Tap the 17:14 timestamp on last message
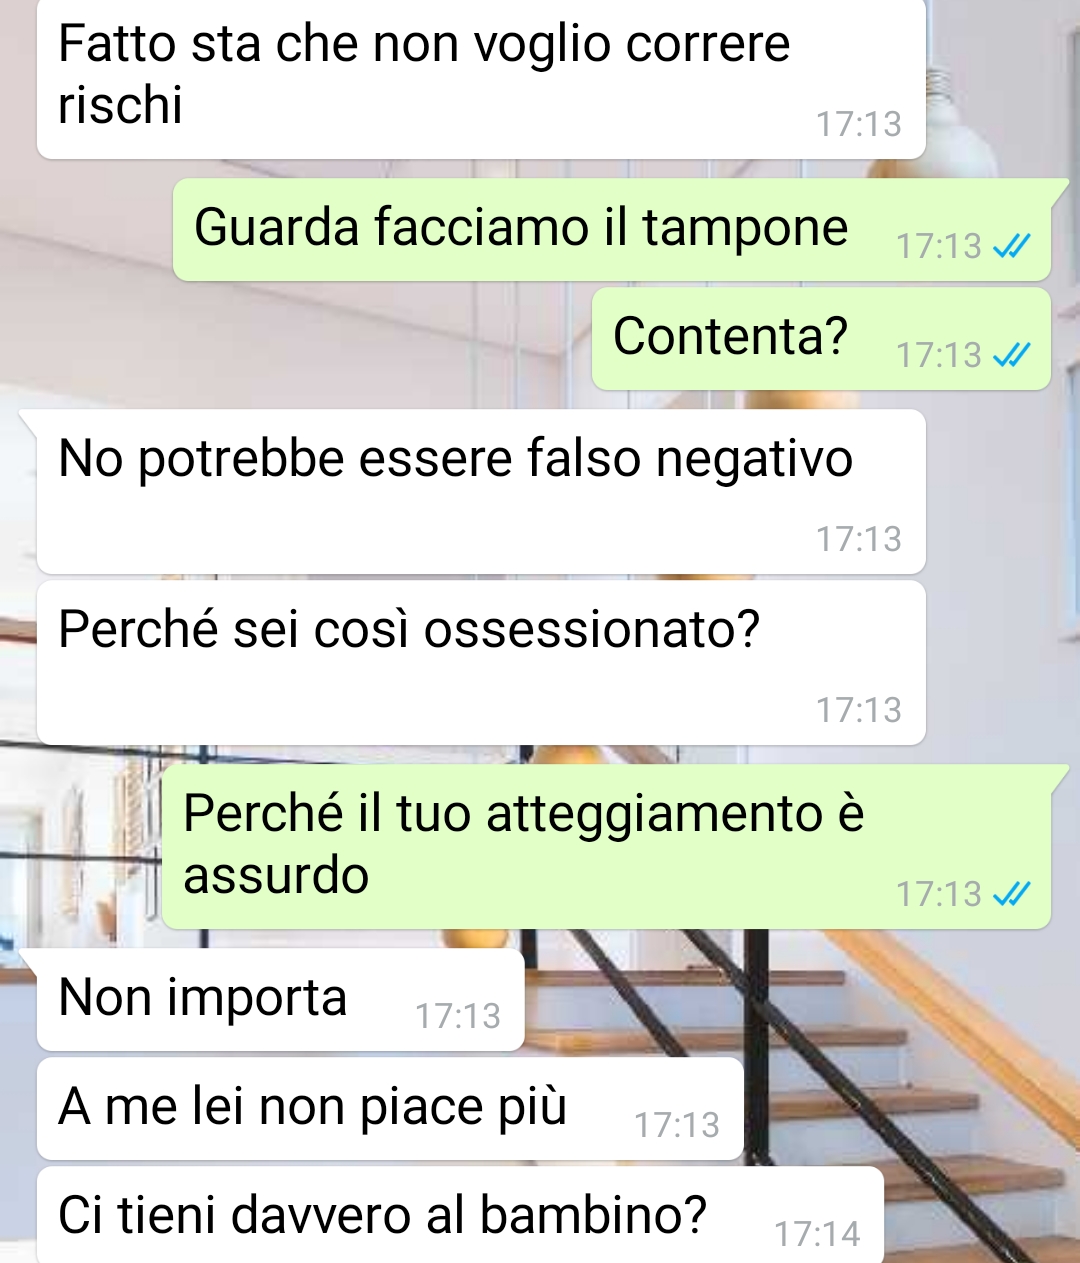 coord(817,1235)
